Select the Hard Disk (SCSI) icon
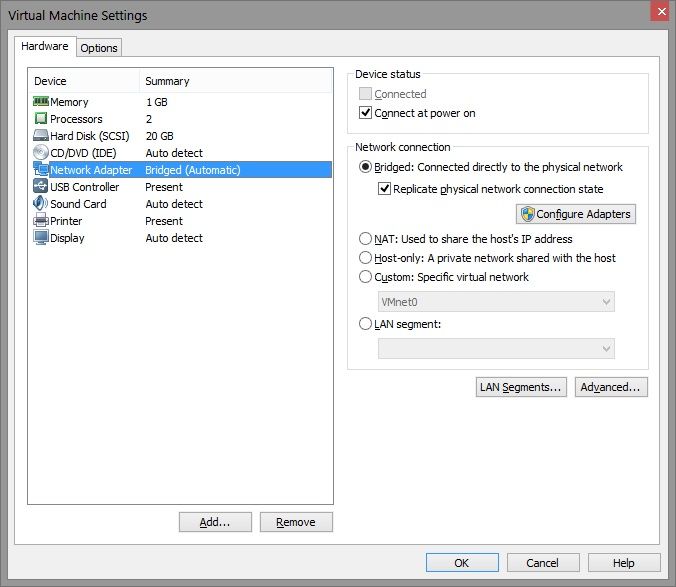 (41, 135)
